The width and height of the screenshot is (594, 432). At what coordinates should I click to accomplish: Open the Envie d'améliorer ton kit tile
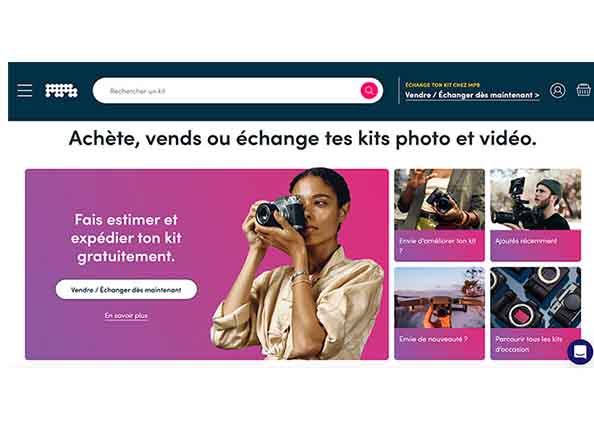[439, 215]
